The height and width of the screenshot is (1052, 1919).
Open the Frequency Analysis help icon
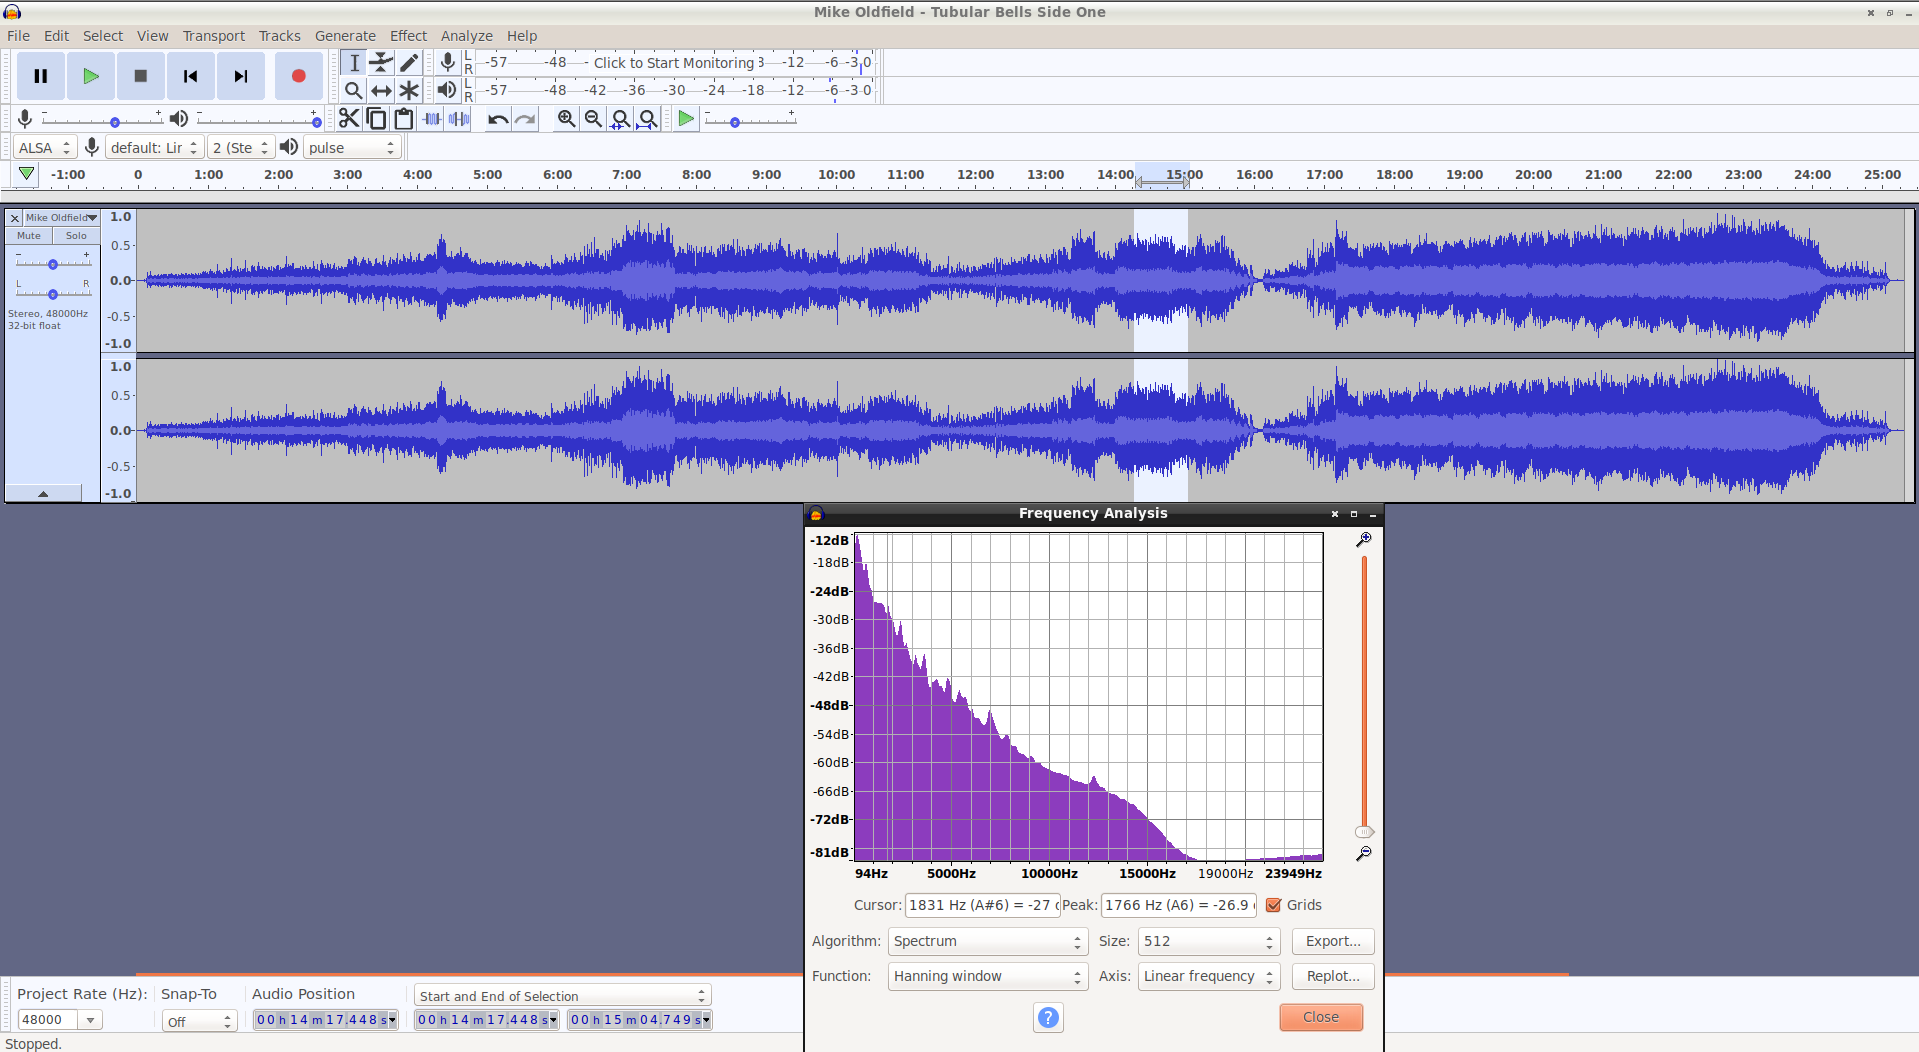(1048, 1017)
